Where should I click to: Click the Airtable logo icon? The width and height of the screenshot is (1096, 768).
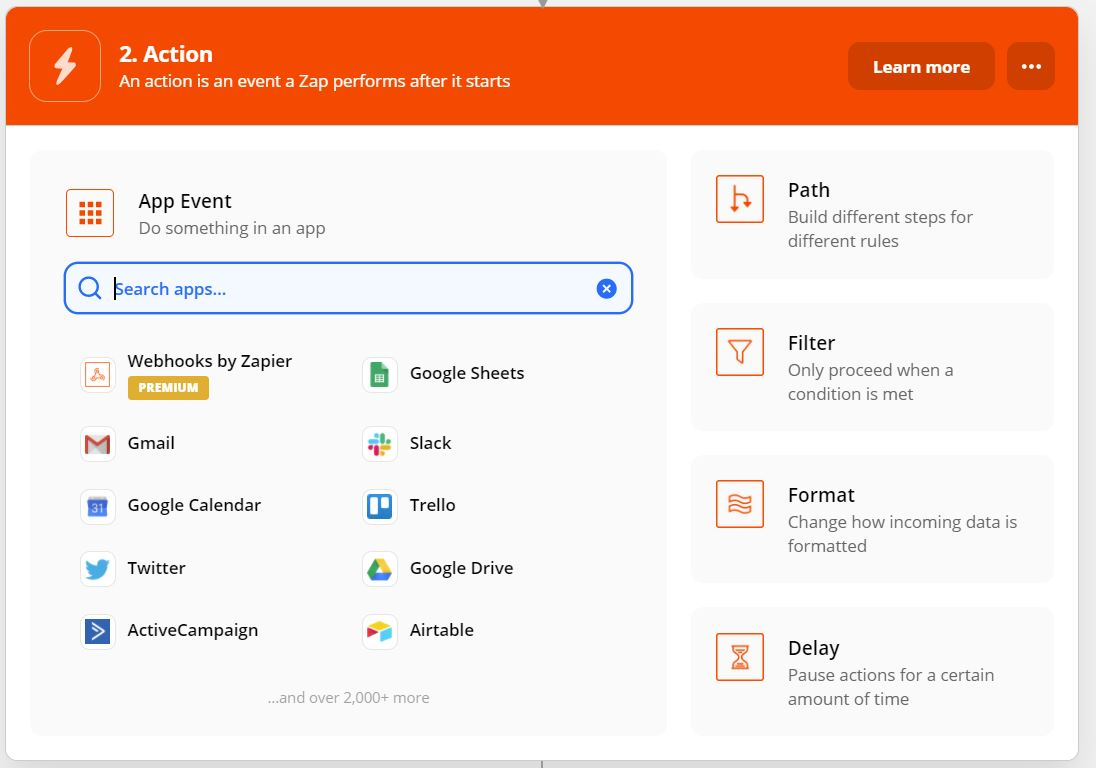tap(380, 631)
